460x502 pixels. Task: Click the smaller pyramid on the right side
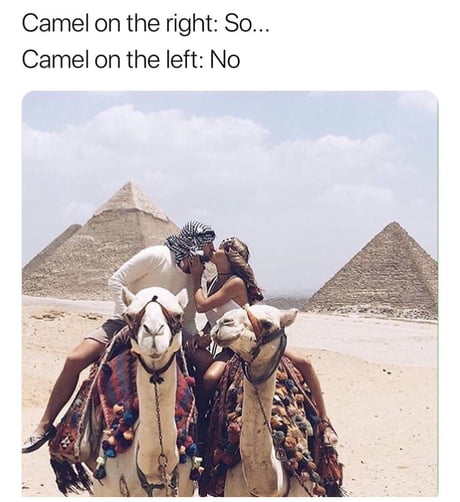coord(372,272)
